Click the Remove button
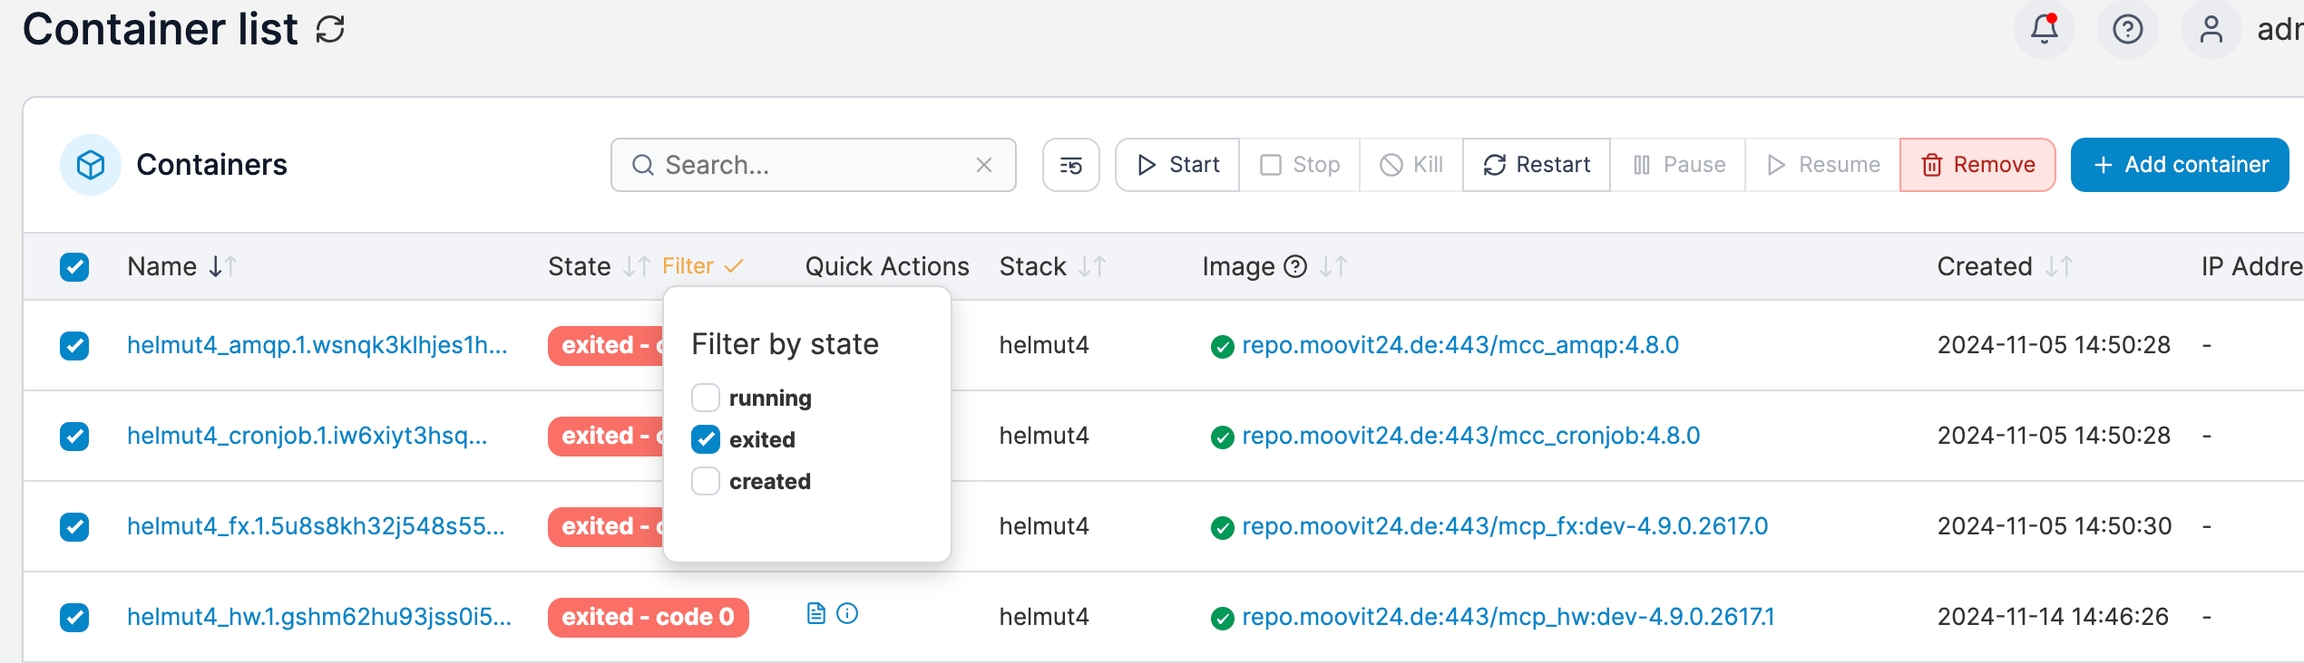The width and height of the screenshot is (2304, 663). point(1977,165)
